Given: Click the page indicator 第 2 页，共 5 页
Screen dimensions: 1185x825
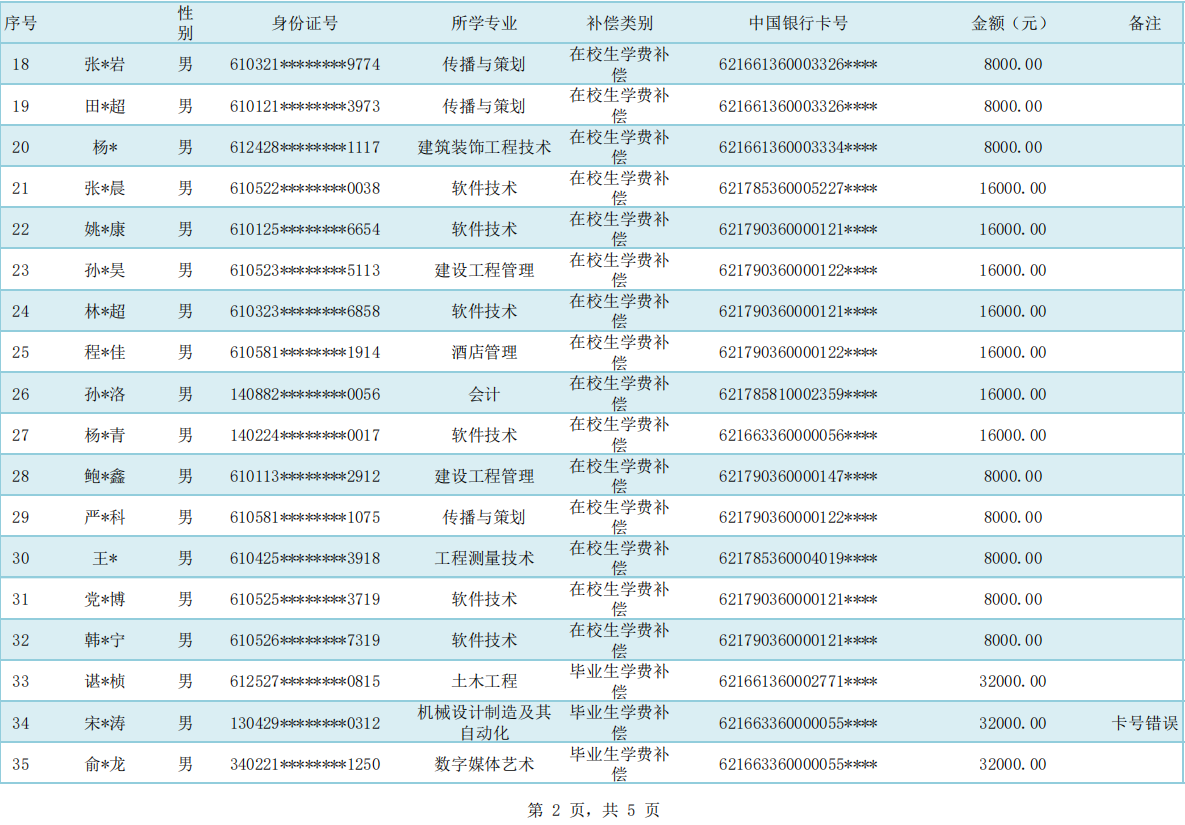Looking at the screenshot, I should point(593,810).
